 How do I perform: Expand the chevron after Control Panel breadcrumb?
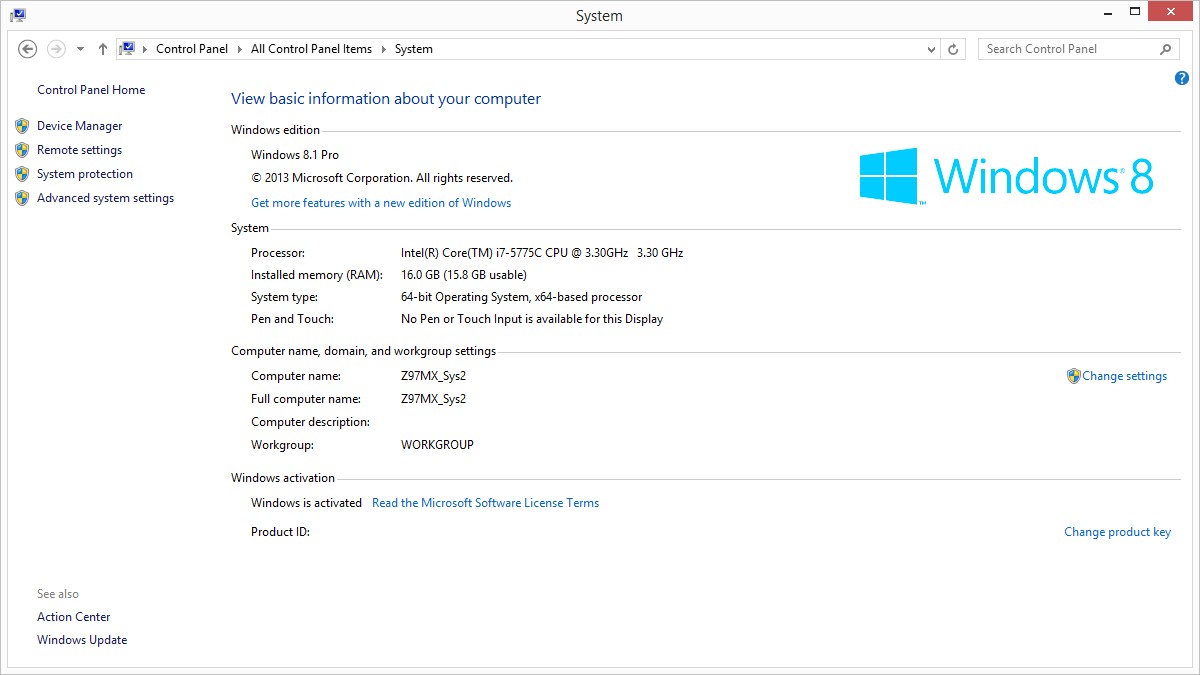click(240, 49)
